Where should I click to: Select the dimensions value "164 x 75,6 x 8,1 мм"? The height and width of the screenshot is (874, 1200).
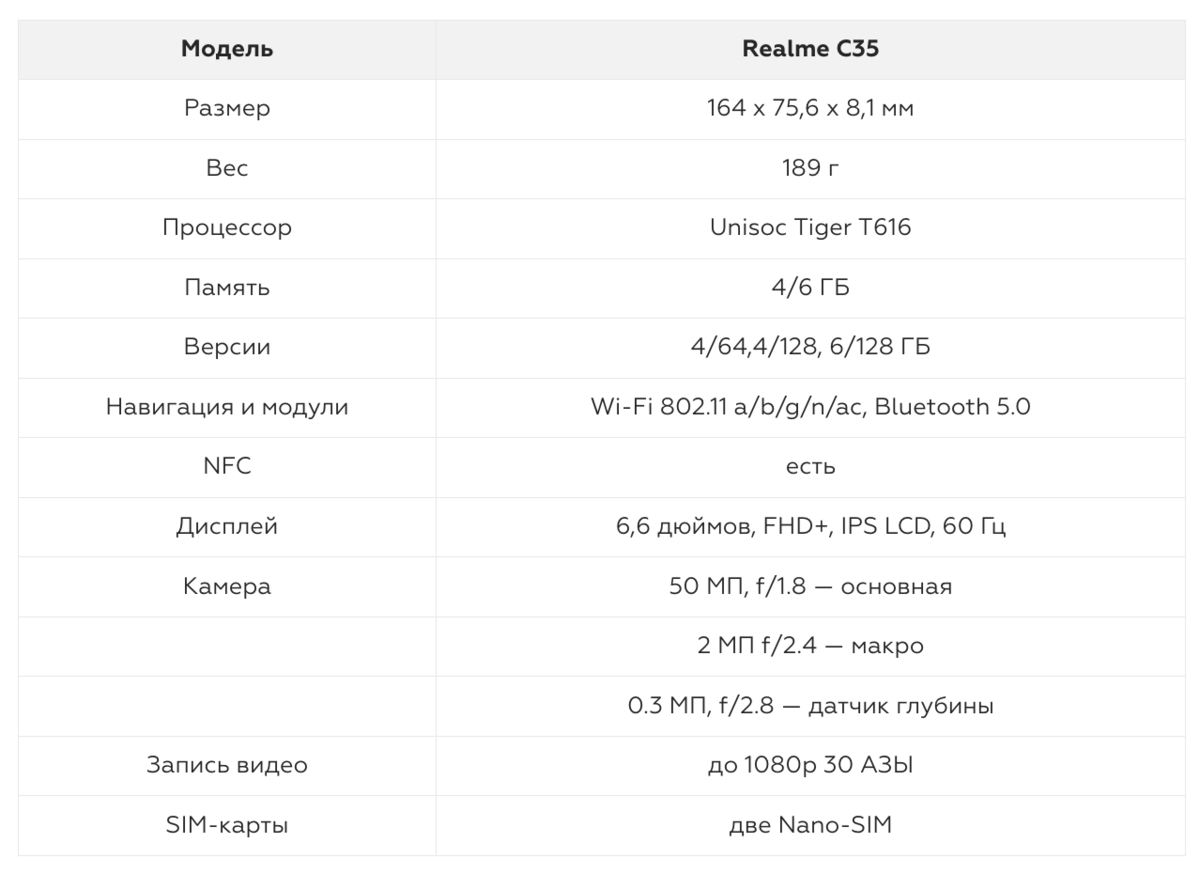coord(810,109)
